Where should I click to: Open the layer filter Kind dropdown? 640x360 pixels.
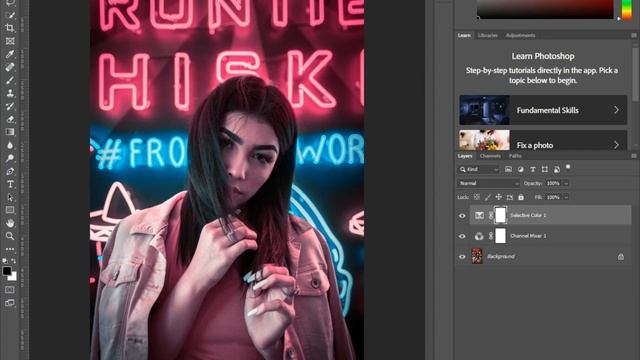479,169
